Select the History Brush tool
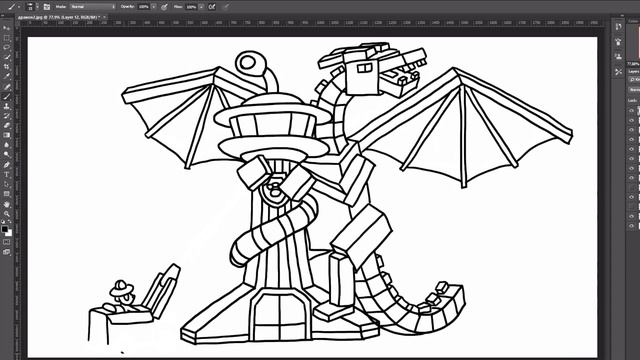 7,116
